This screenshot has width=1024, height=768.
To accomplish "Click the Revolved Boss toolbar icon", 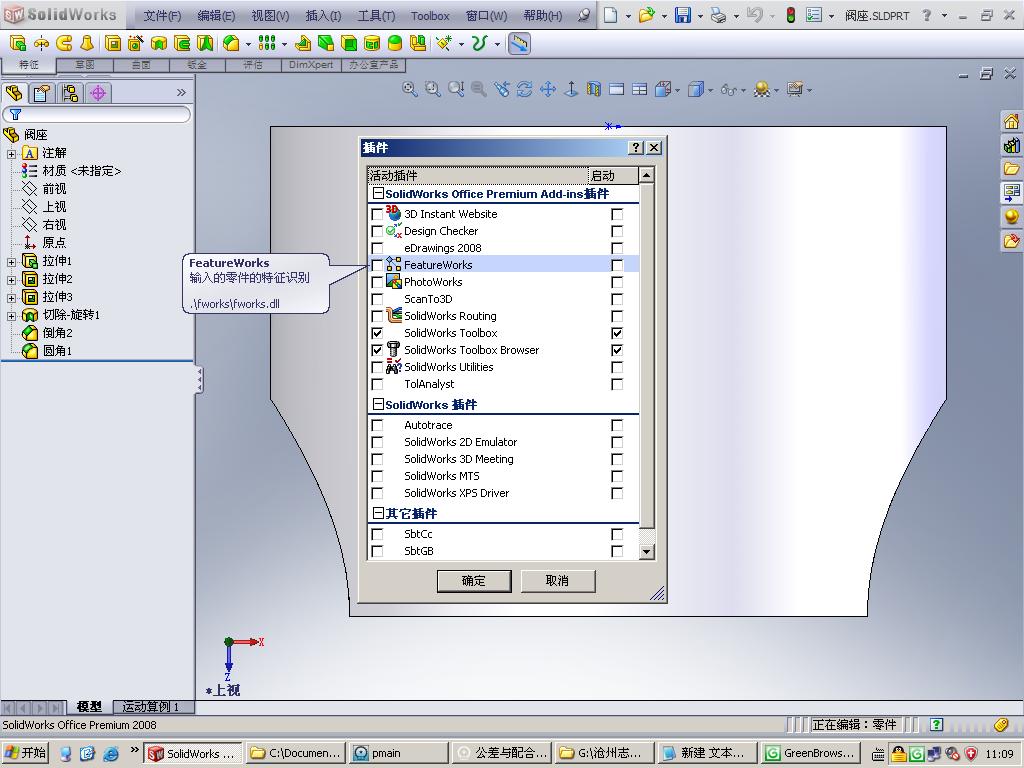I will click(x=41, y=44).
